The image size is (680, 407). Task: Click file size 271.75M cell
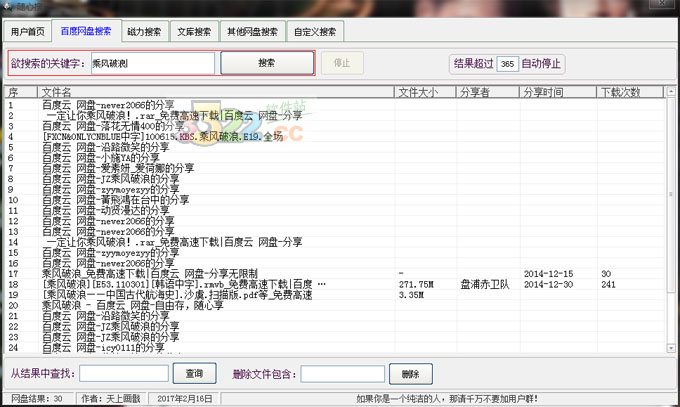[x=416, y=285]
